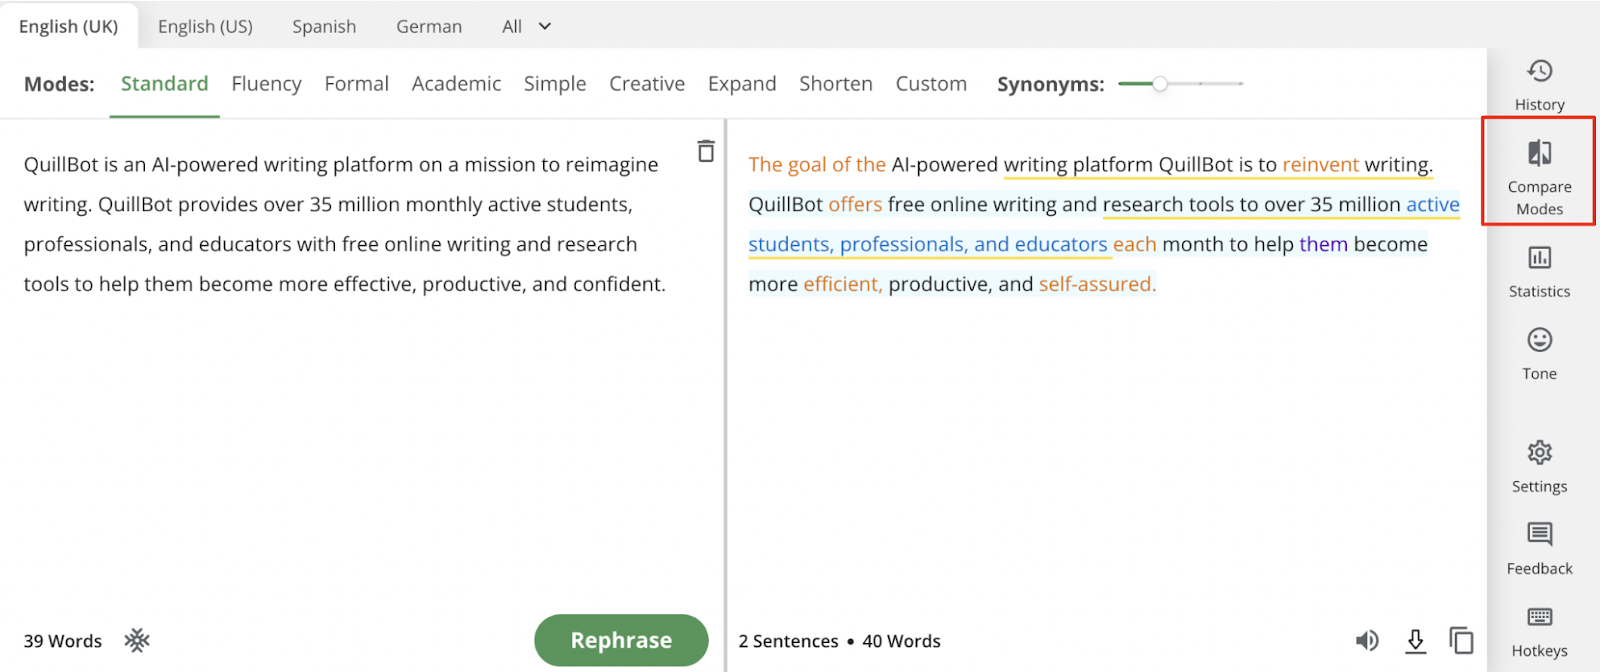Select the Simple mode

pyautogui.click(x=555, y=84)
